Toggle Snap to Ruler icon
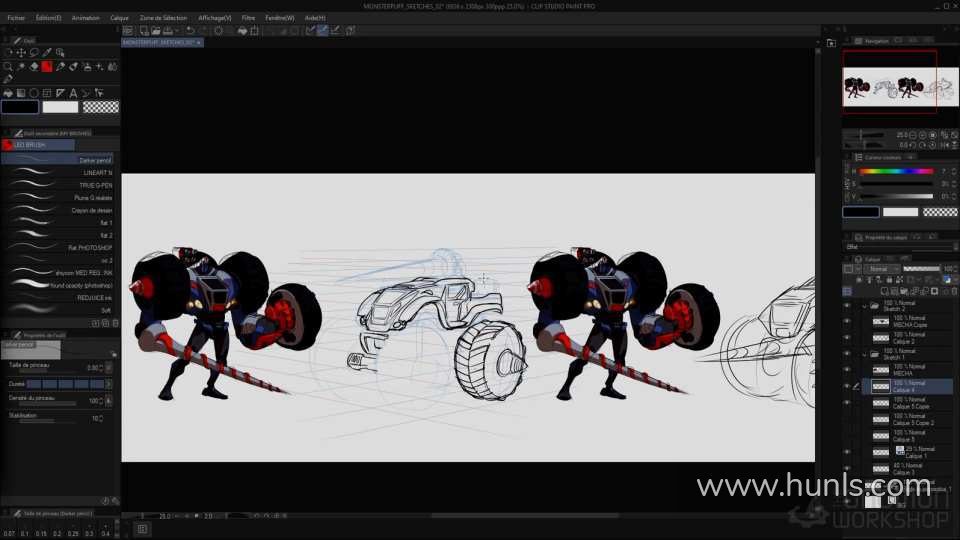 (310, 31)
